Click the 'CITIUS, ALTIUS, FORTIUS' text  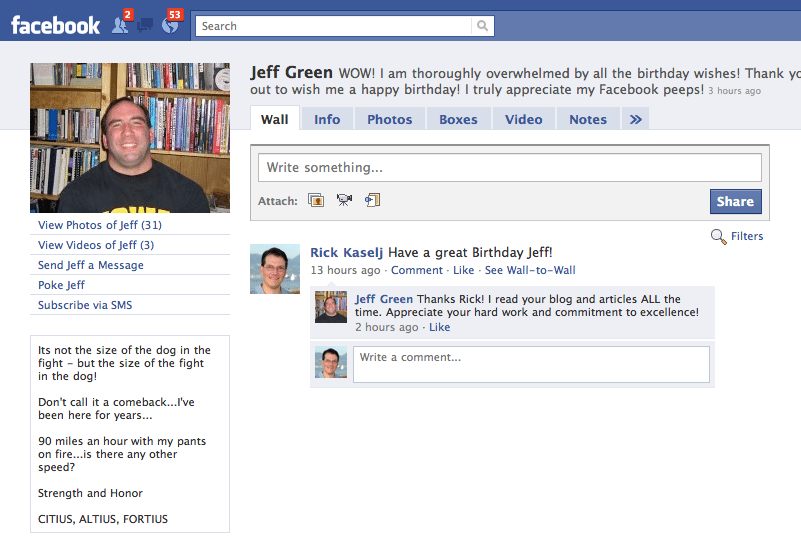click(x=103, y=519)
